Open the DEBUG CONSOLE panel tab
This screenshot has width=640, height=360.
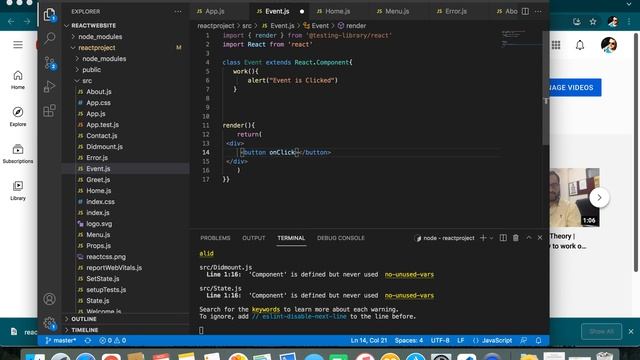pyautogui.click(x=341, y=238)
